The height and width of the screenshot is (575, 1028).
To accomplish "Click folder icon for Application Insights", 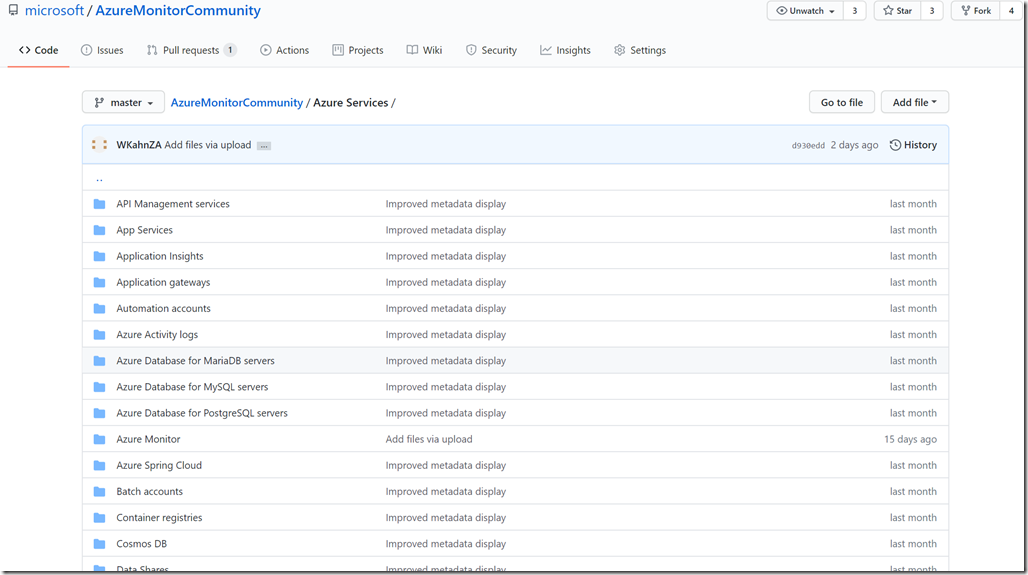I will [100, 256].
